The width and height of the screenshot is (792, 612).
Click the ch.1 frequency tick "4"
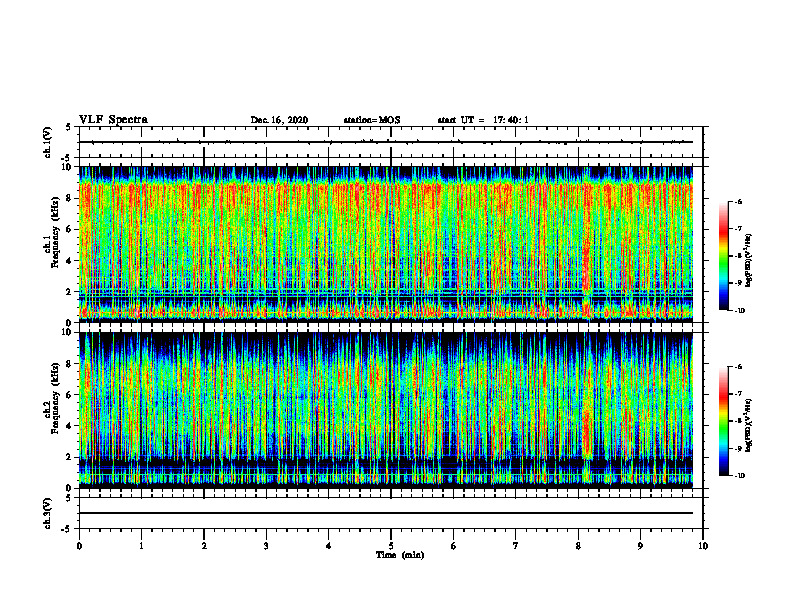coord(70,261)
